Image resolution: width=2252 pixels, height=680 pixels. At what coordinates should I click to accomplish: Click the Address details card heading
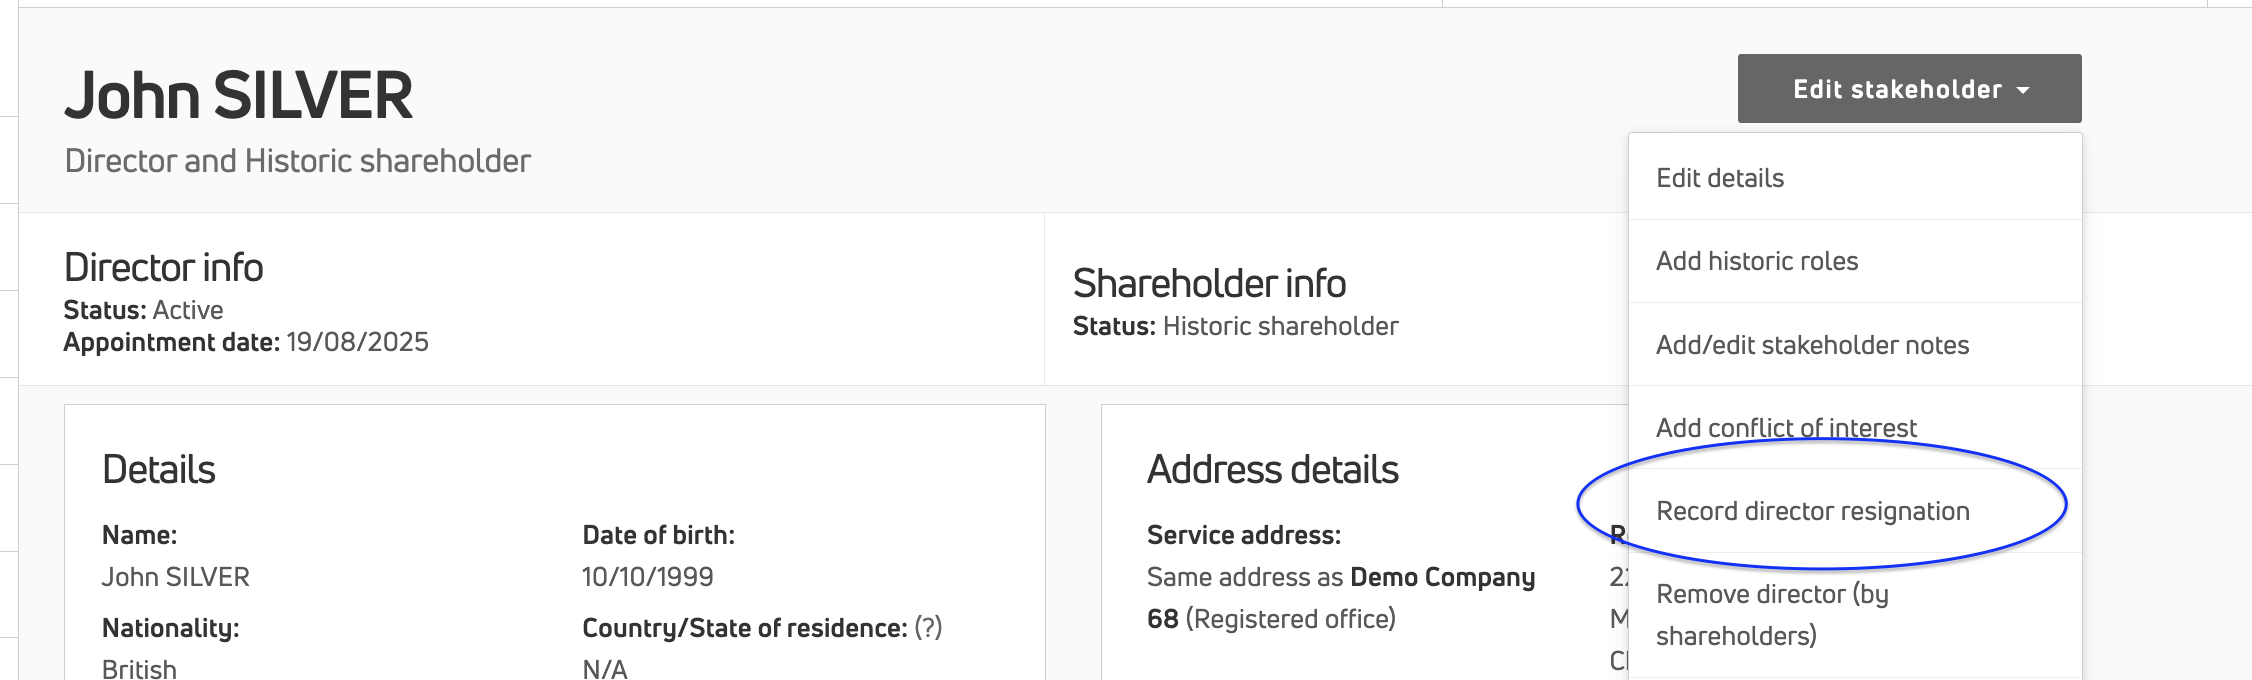[1272, 470]
